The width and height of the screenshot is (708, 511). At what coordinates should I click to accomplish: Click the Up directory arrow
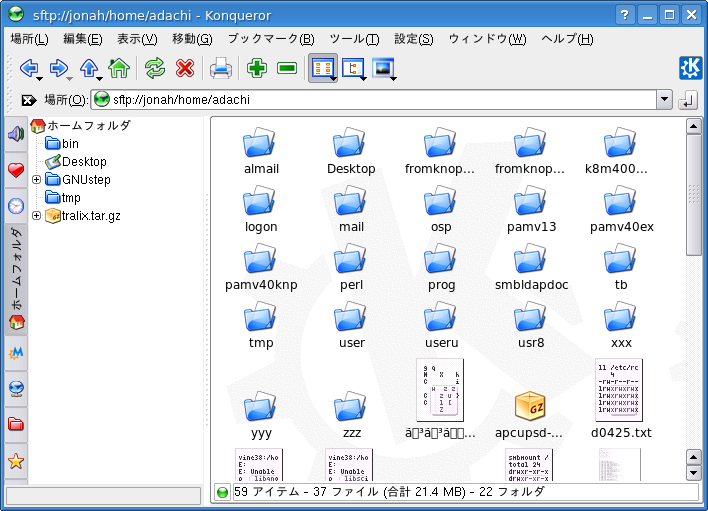[89, 68]
